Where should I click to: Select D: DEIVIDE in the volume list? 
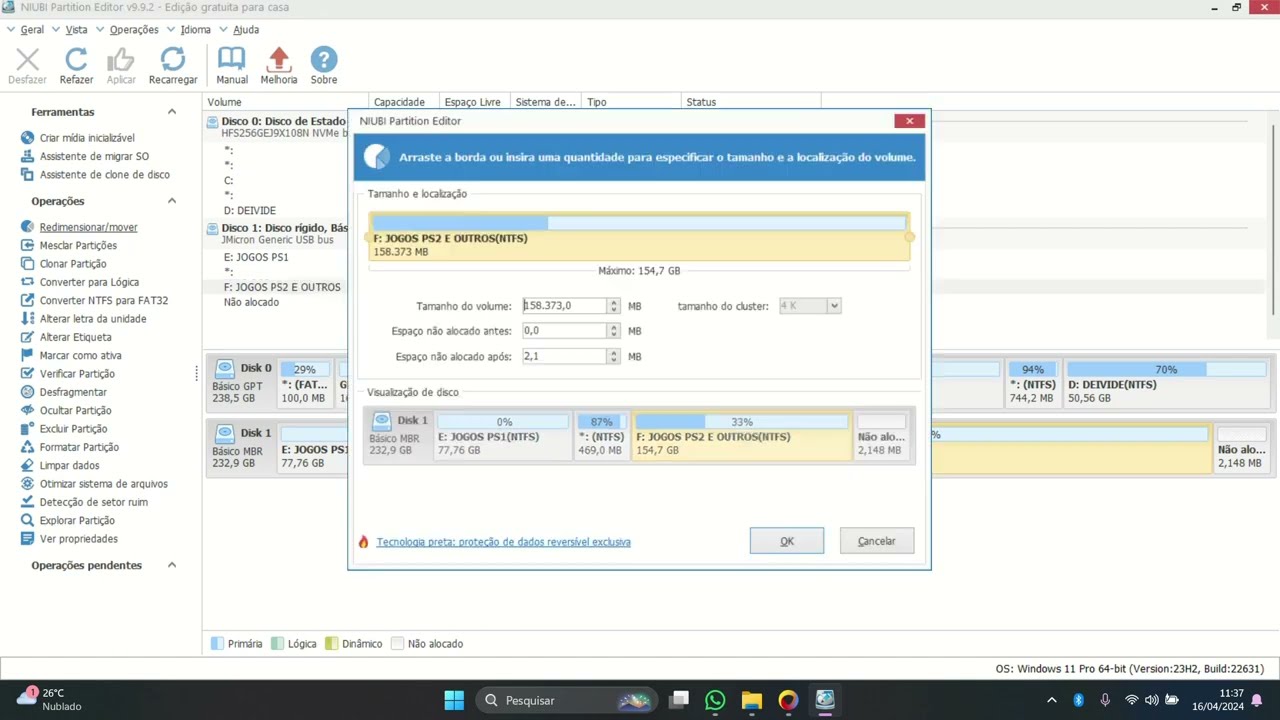[x=250, y=211]
